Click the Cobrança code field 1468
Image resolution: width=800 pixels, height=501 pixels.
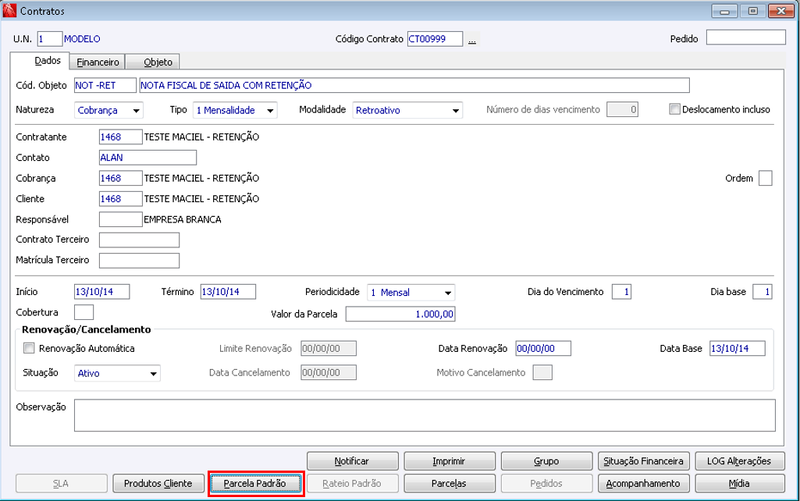click(120, 178)
